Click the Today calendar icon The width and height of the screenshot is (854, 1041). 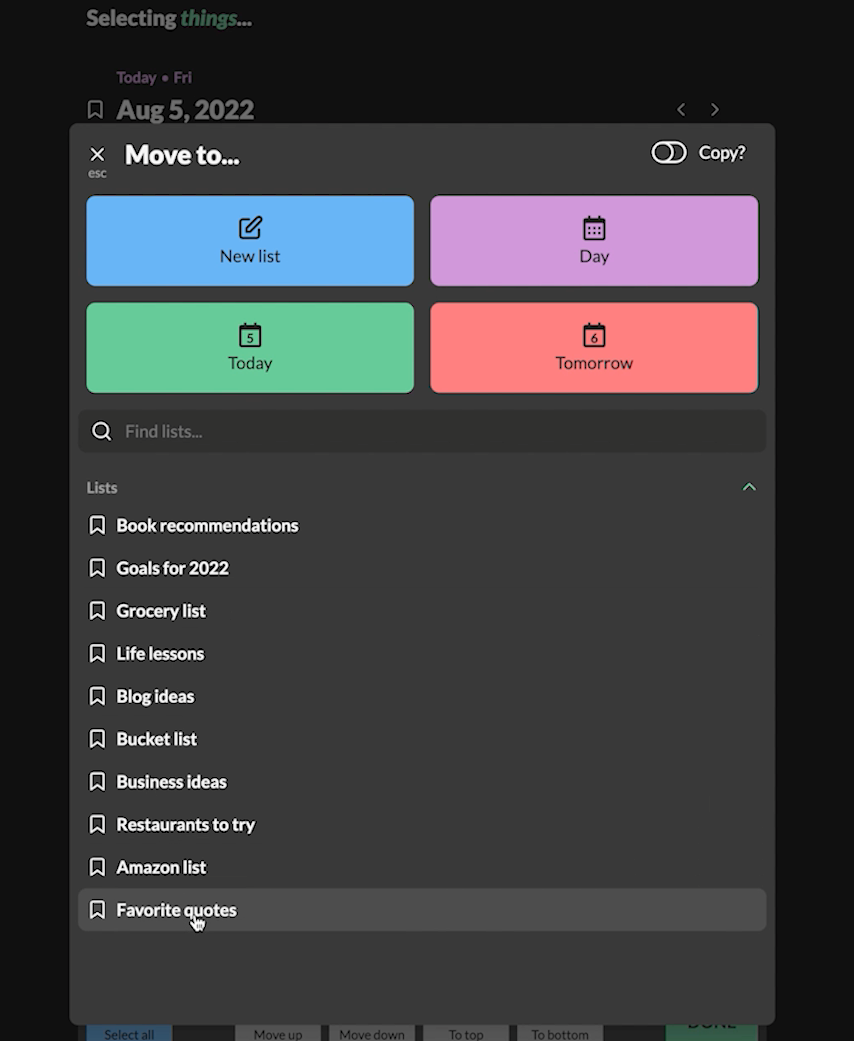(x=250, y=335)
